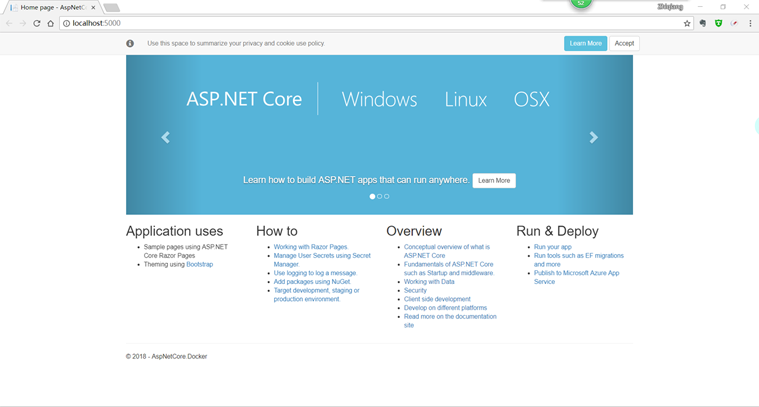The width and height of the screenshot is (759, 407).
Task: Select second carousel indicator dot
Action: point(380,196)
